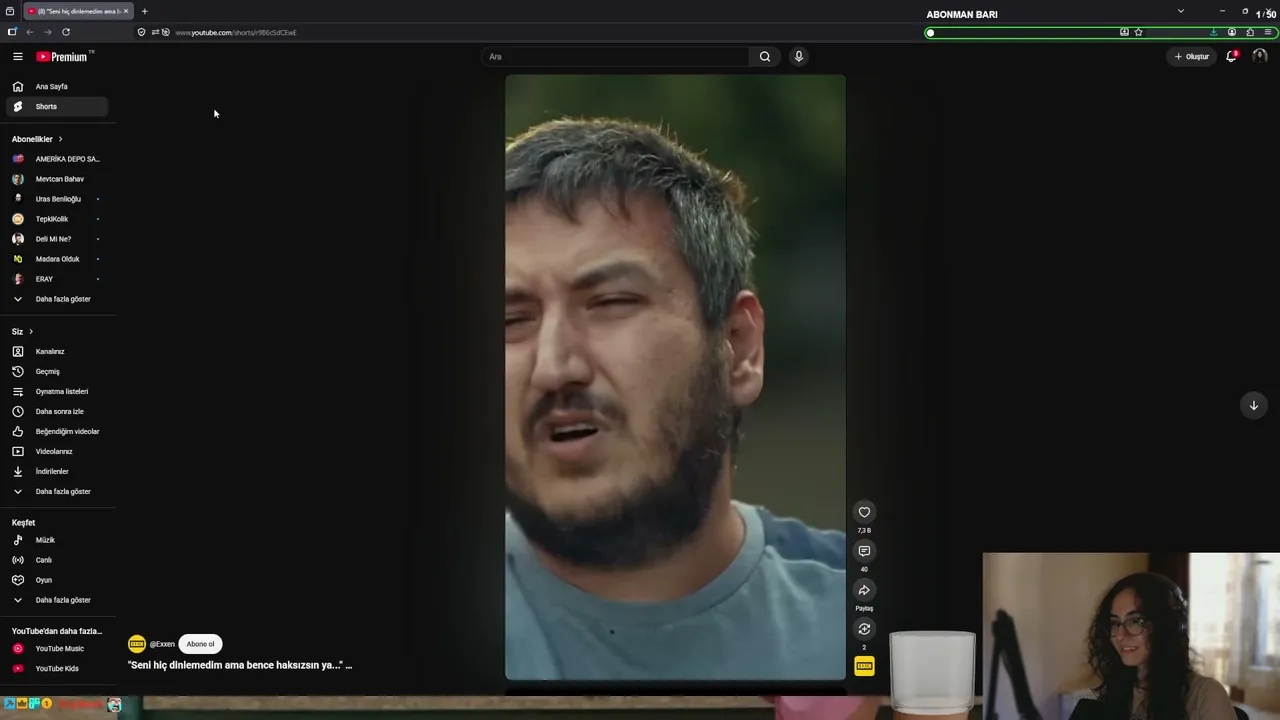Open Videolarınız in the sidebar

(56, 452)
